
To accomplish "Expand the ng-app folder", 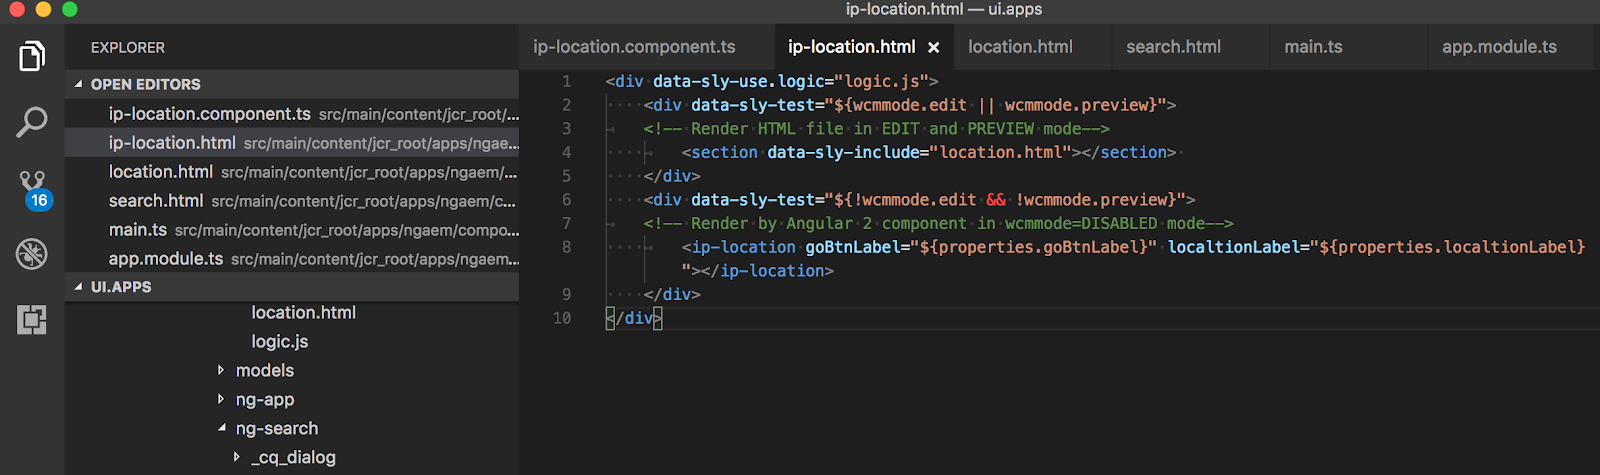I will (221, 400).
